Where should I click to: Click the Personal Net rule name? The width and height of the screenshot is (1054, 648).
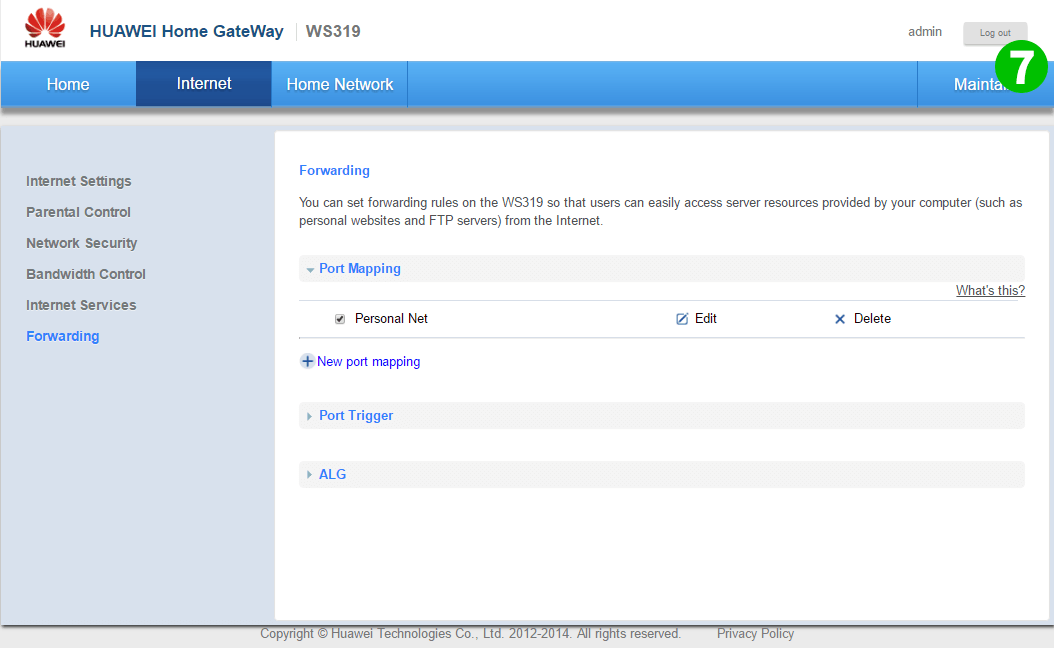(391, 319)
